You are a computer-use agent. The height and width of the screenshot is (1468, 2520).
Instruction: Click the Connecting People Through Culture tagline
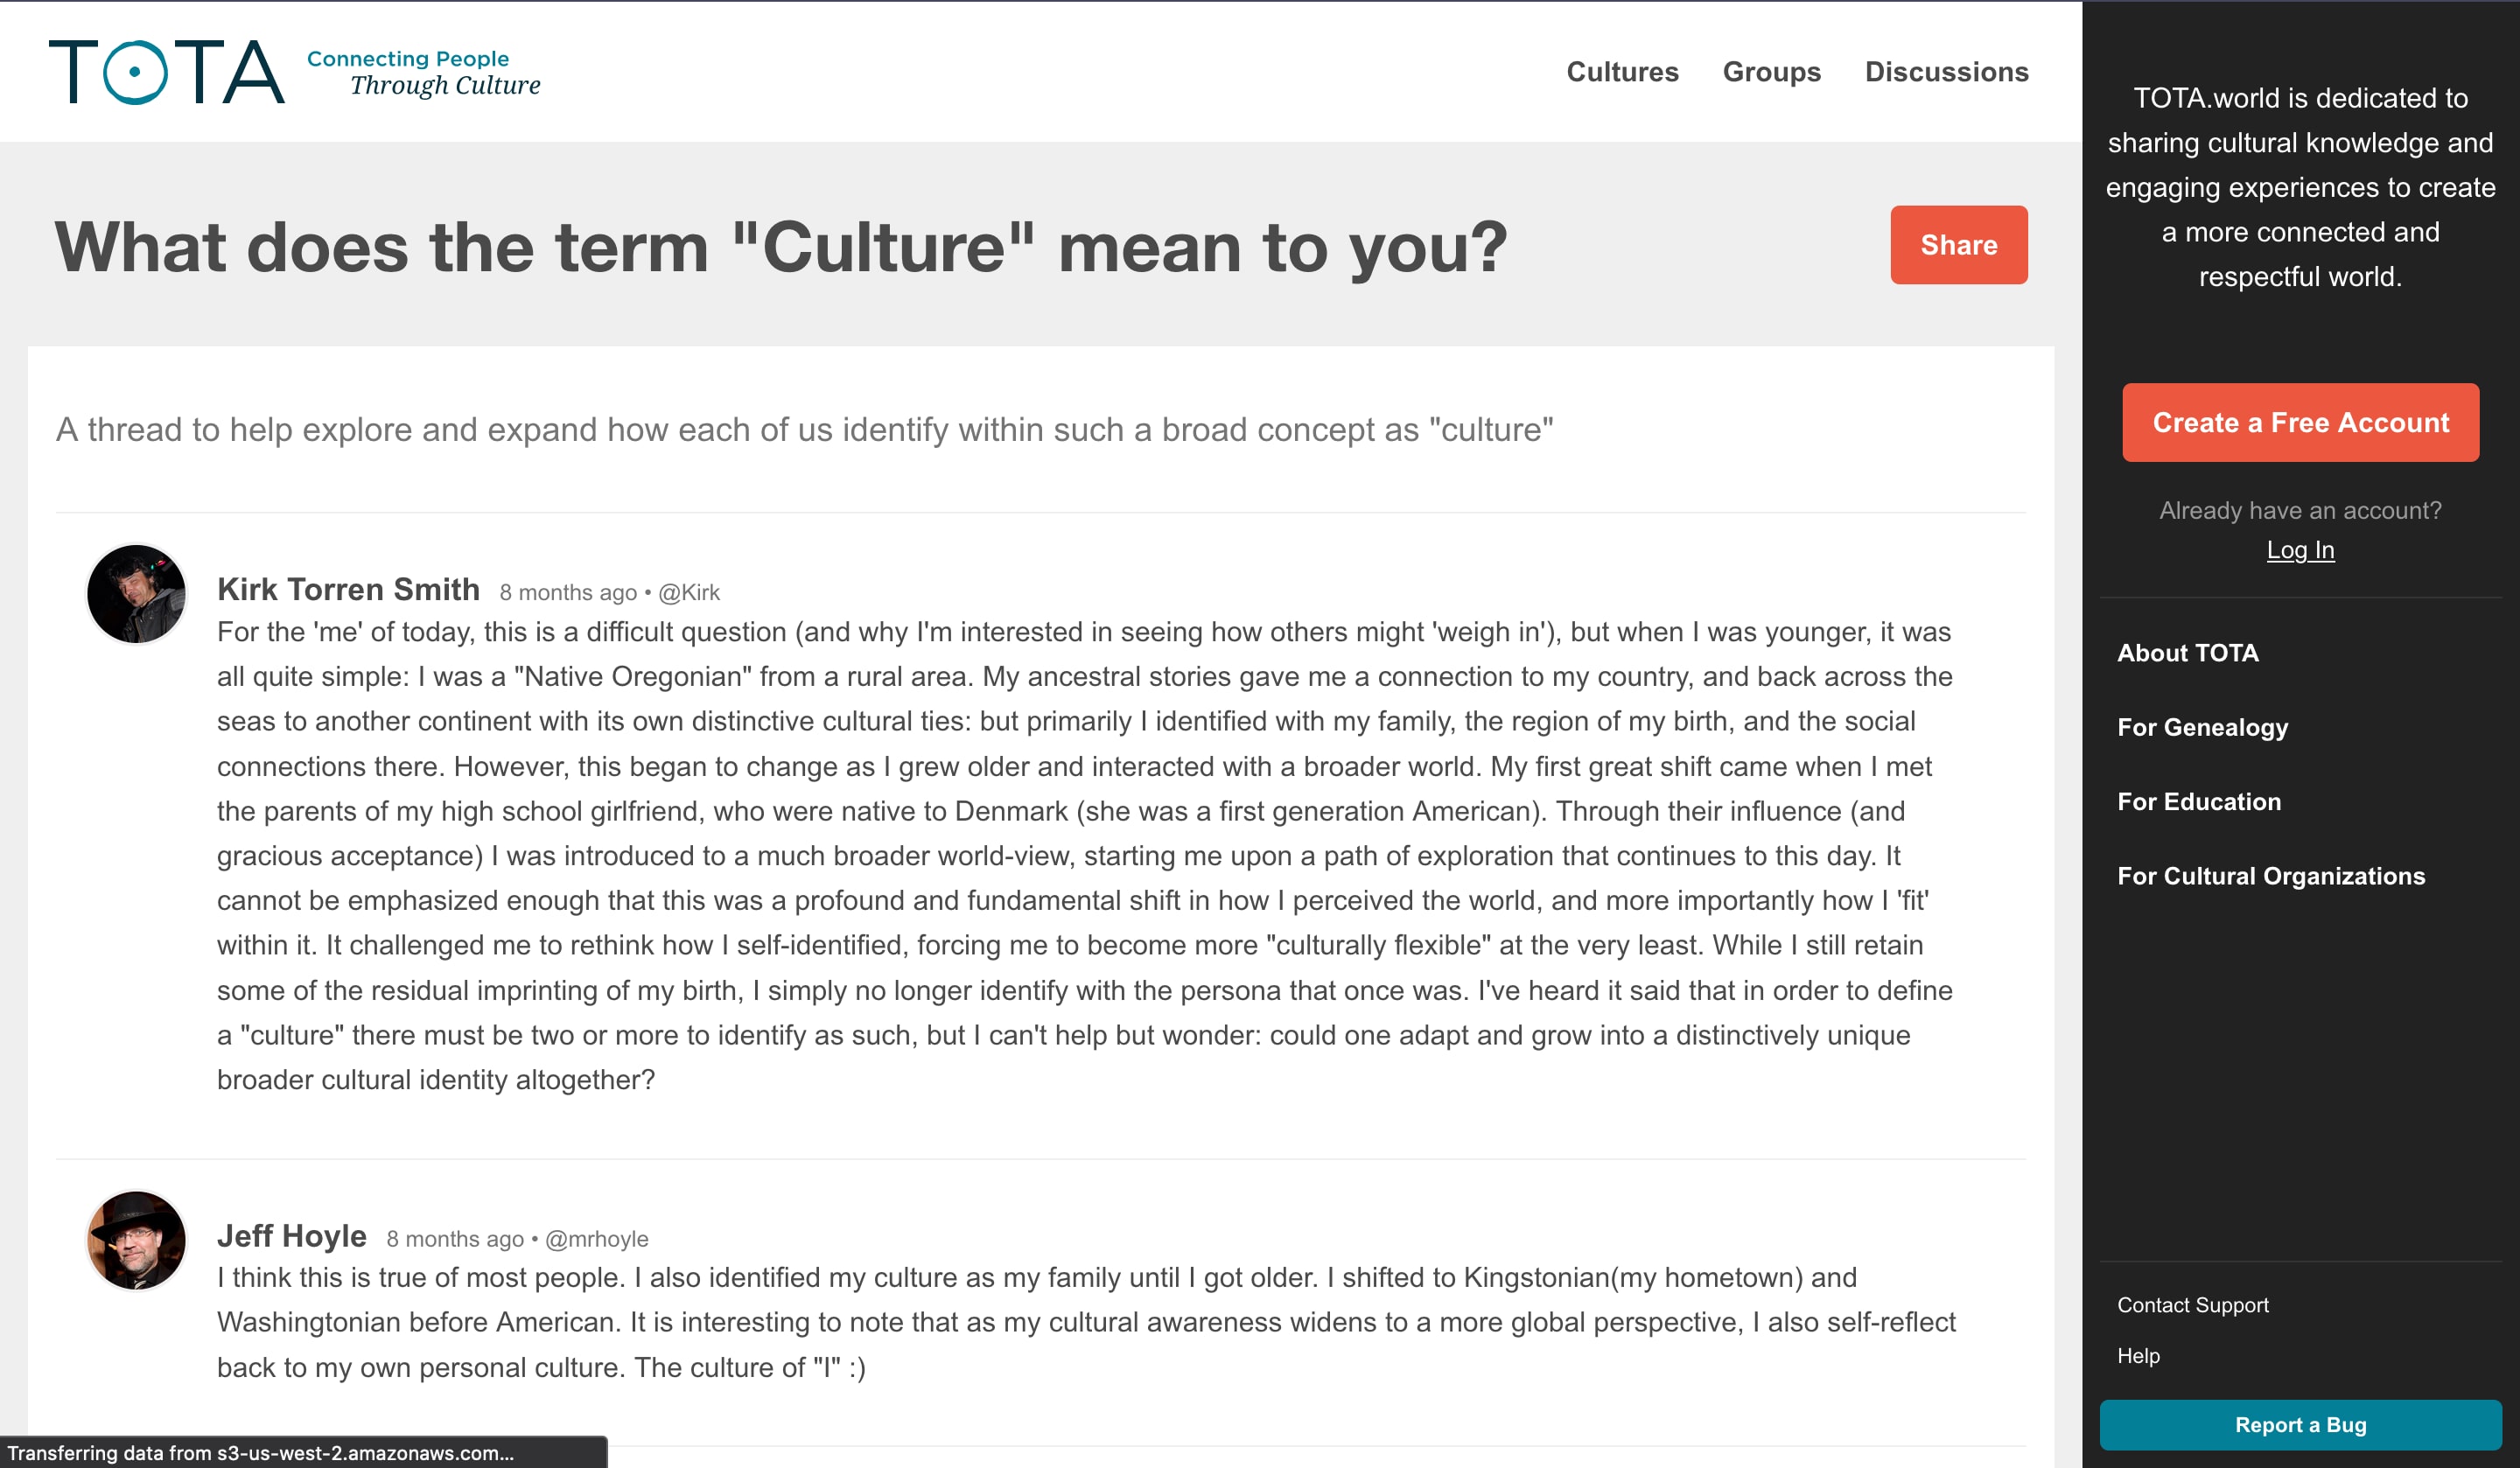click(424, 73)
